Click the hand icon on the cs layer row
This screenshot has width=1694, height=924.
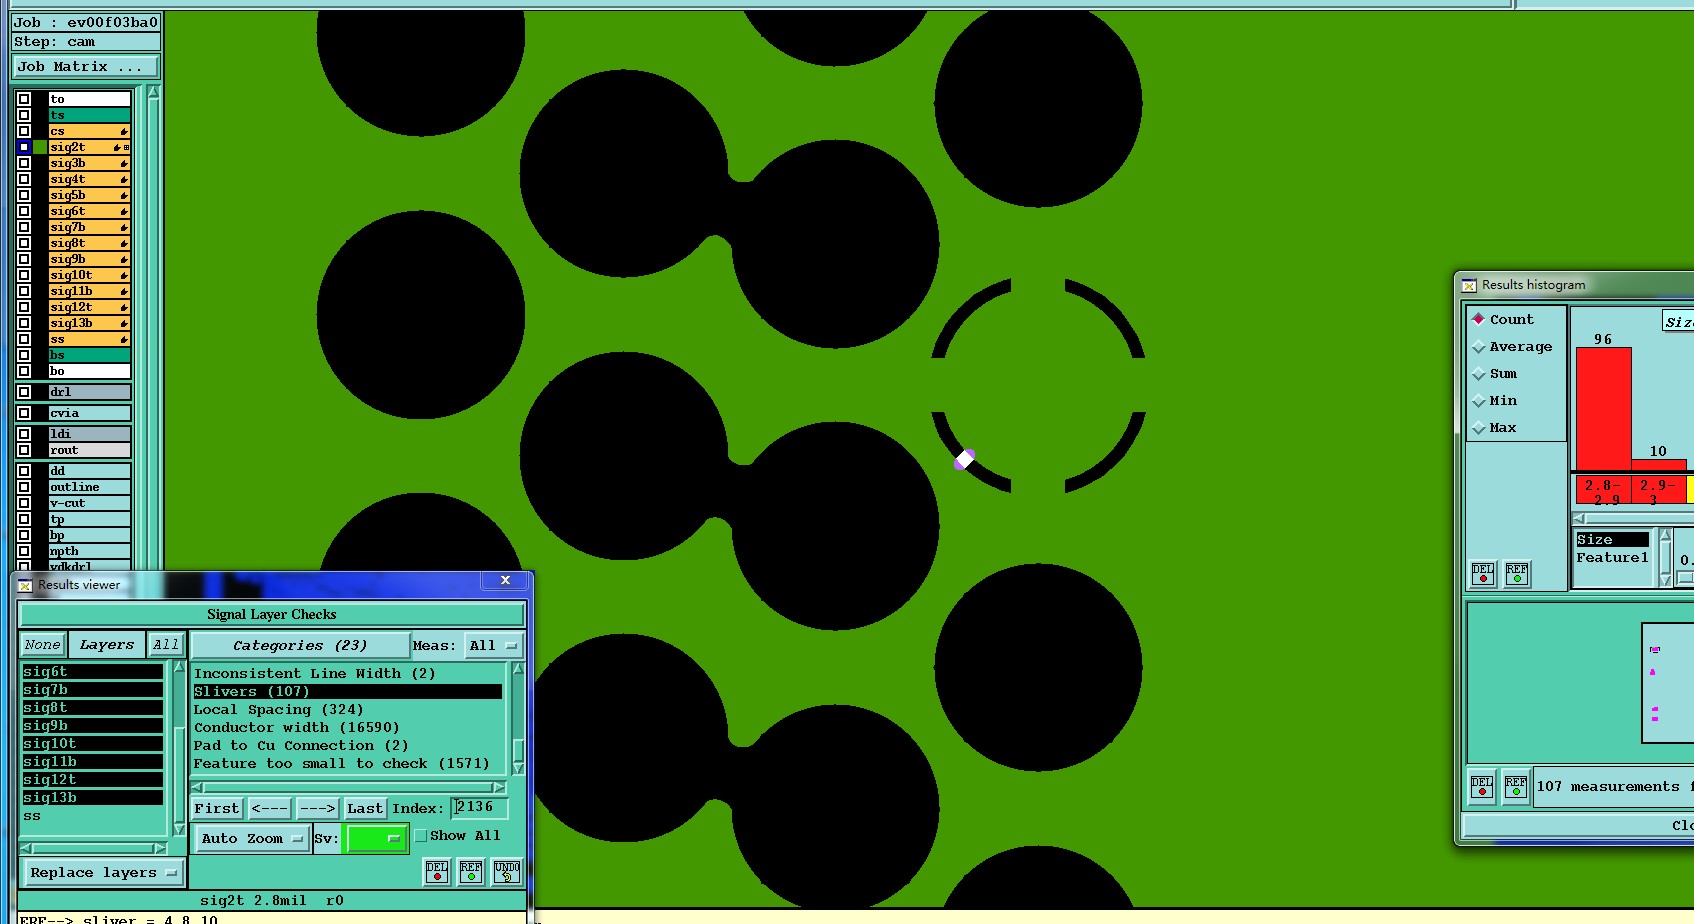pos(124,131)
